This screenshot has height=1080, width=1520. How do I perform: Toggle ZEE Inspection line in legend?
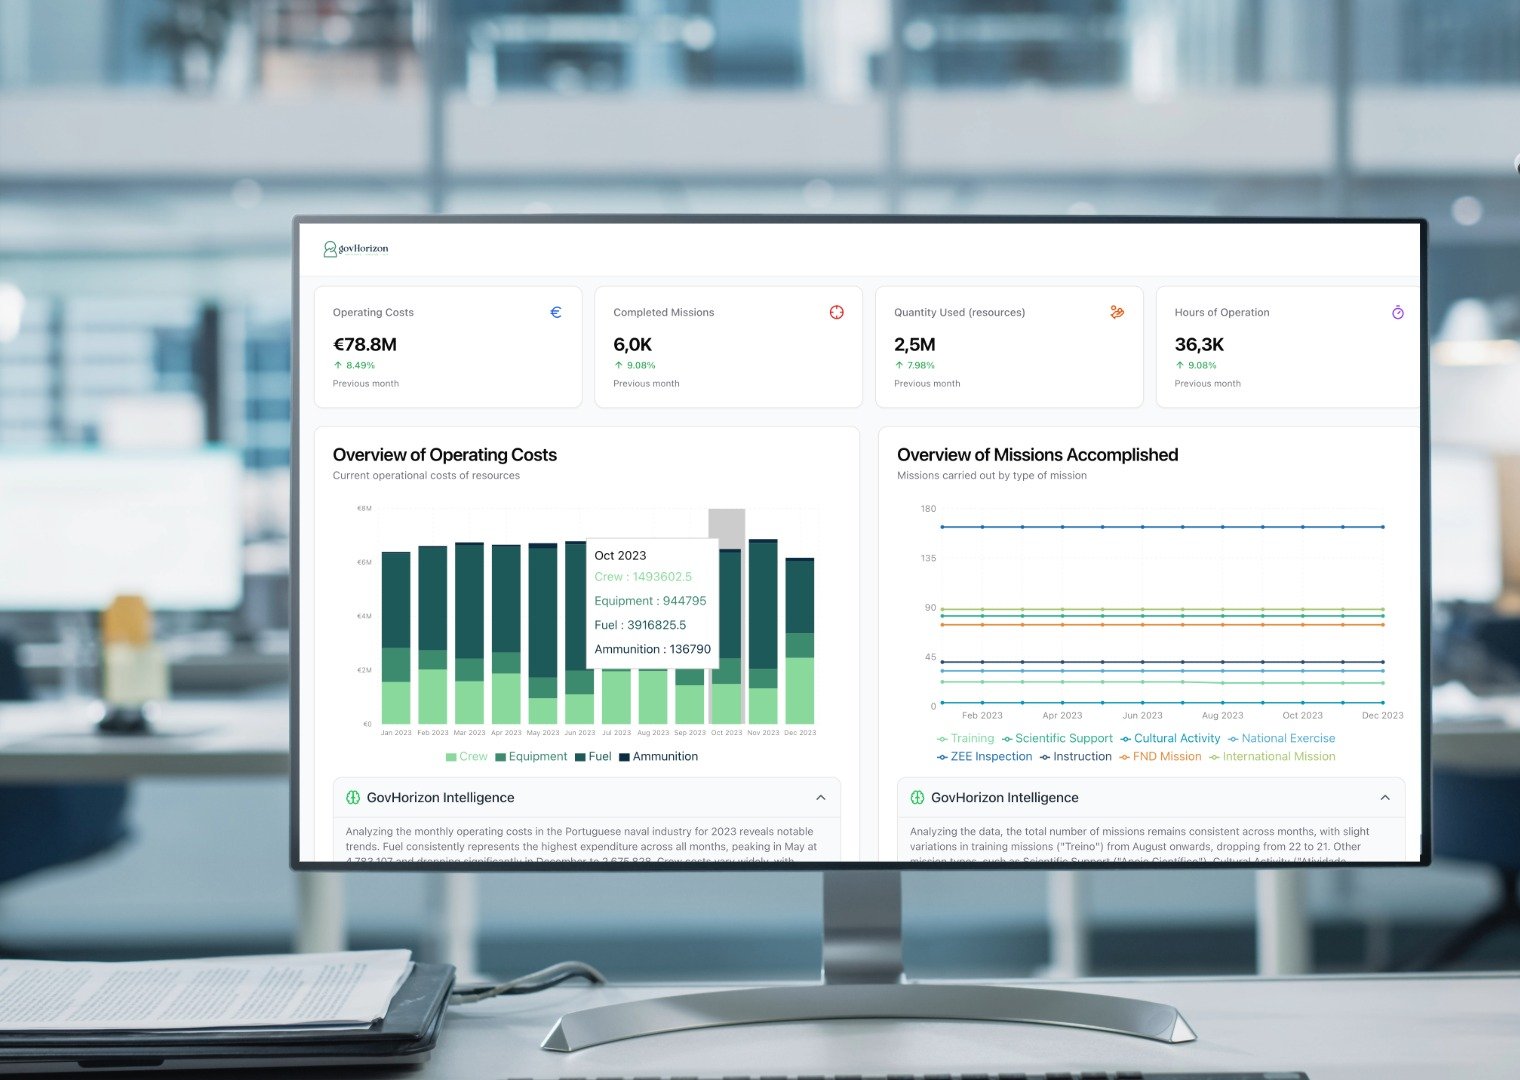[x=984, y=757]
